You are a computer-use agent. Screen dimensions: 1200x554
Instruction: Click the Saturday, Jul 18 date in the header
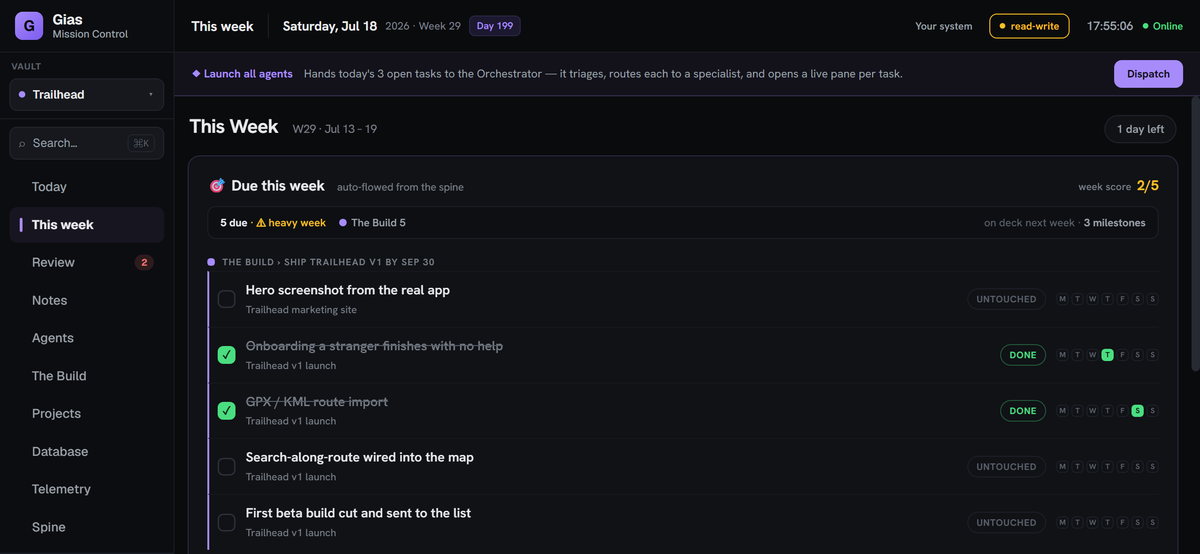pos(330,26)
